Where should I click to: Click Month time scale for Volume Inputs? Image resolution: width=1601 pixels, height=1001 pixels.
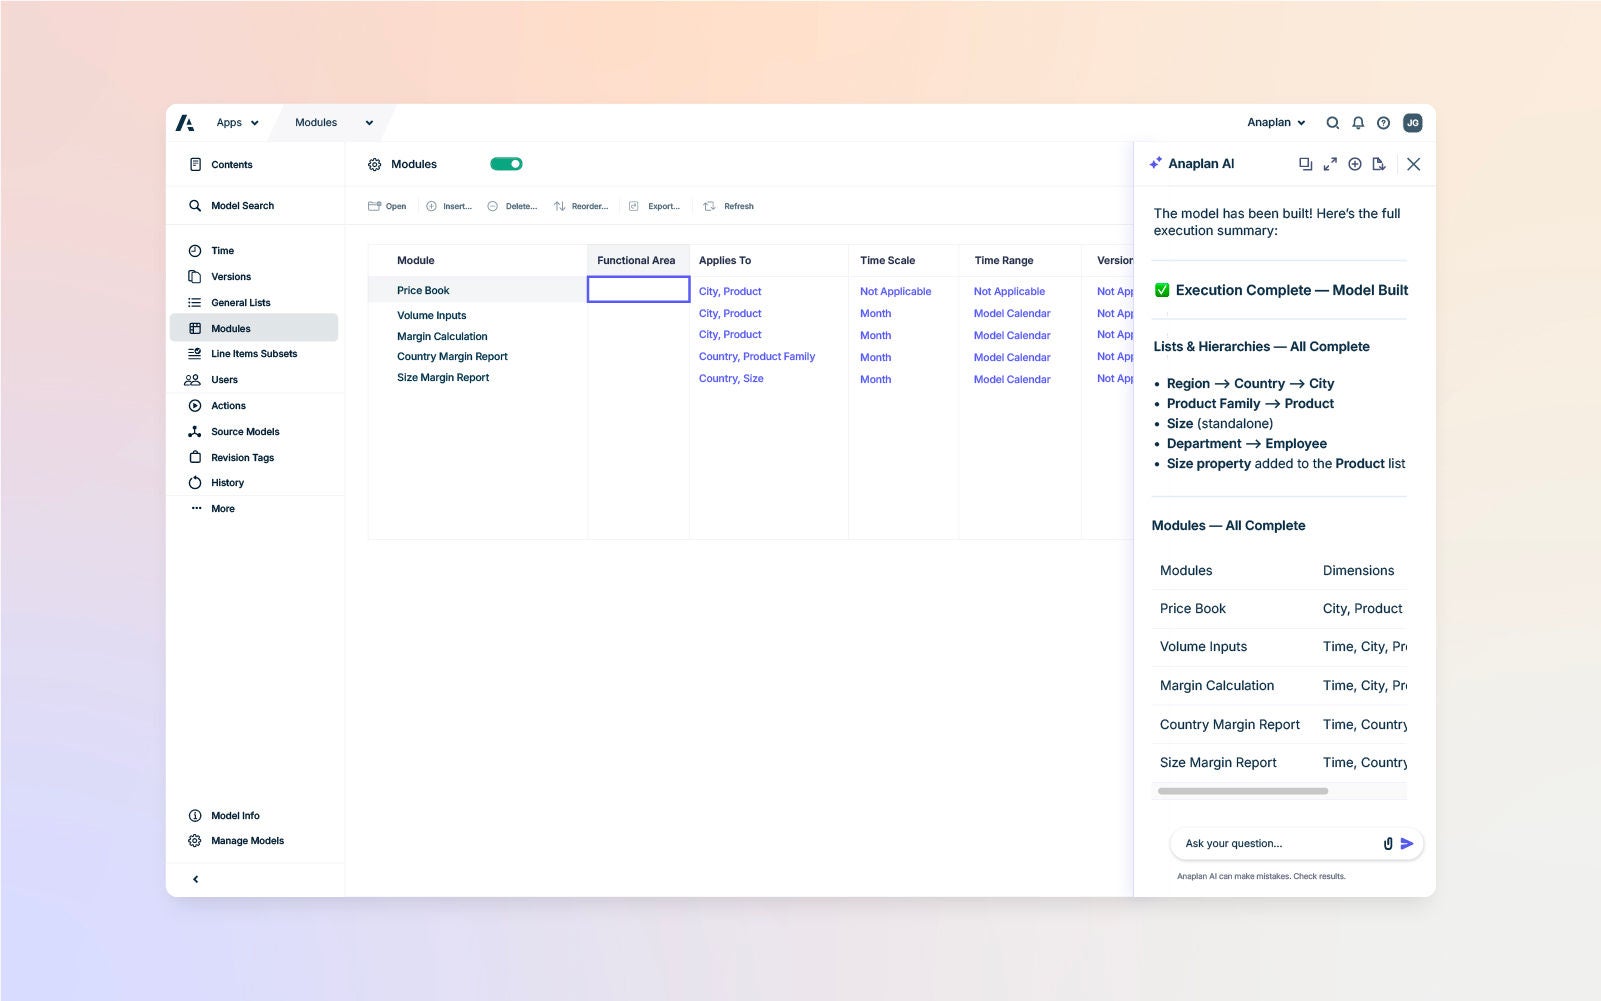(x=875, y=314)
